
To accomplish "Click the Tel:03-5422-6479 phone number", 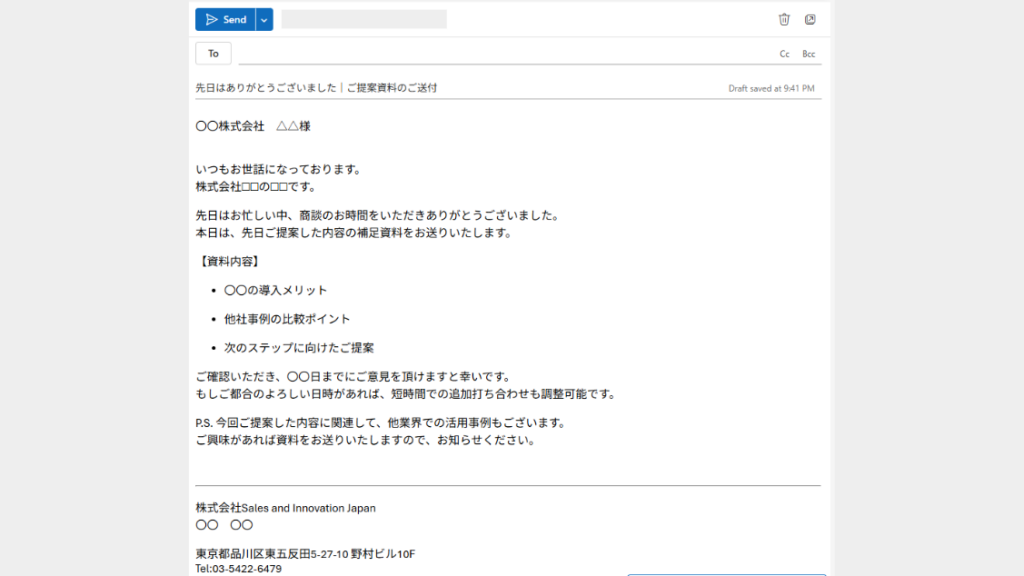I will coord(238,568).
